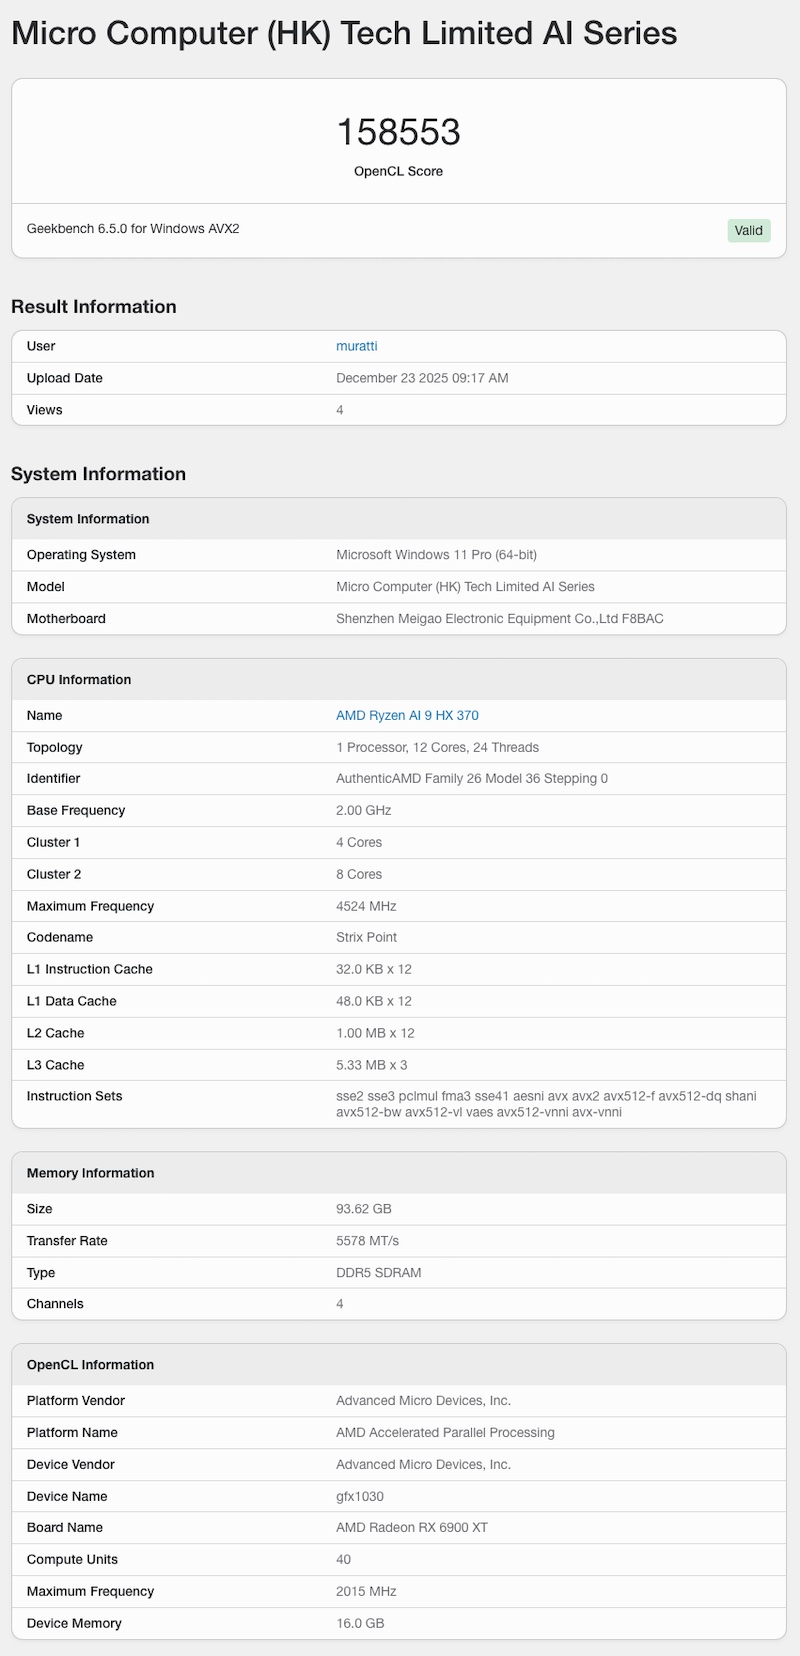Click the Strix Point codename value

click(x=366, y=937)
